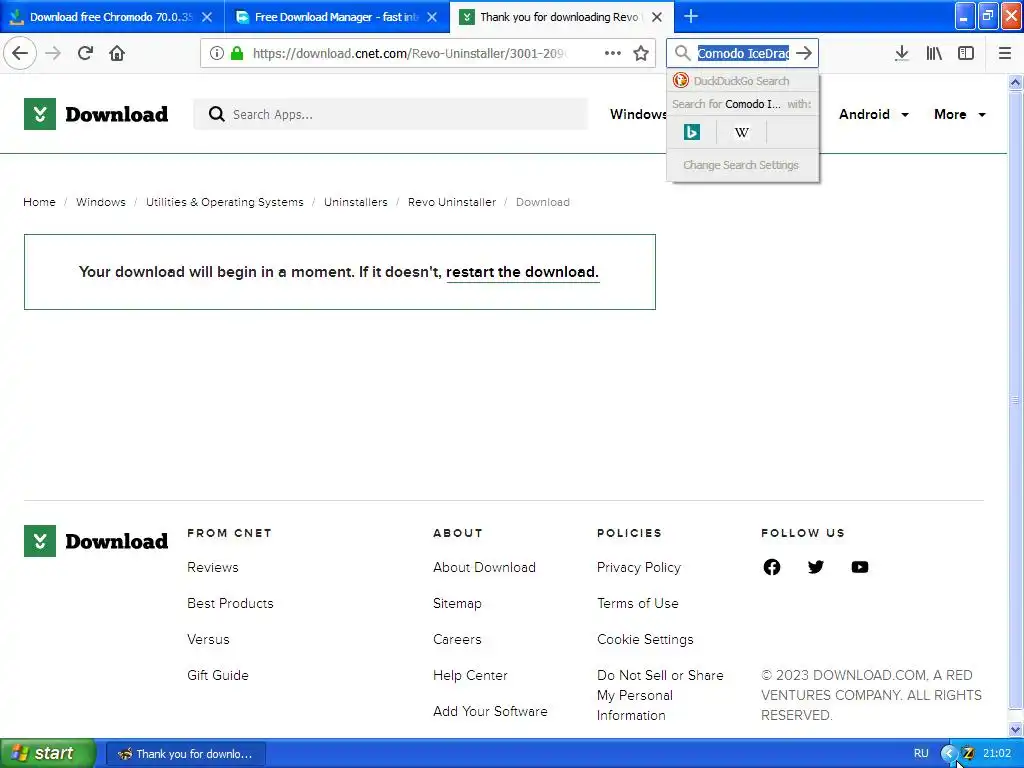Open the Reviews footer link
The height and width of the screenshot is (768, 1024).
pos(213,568)
